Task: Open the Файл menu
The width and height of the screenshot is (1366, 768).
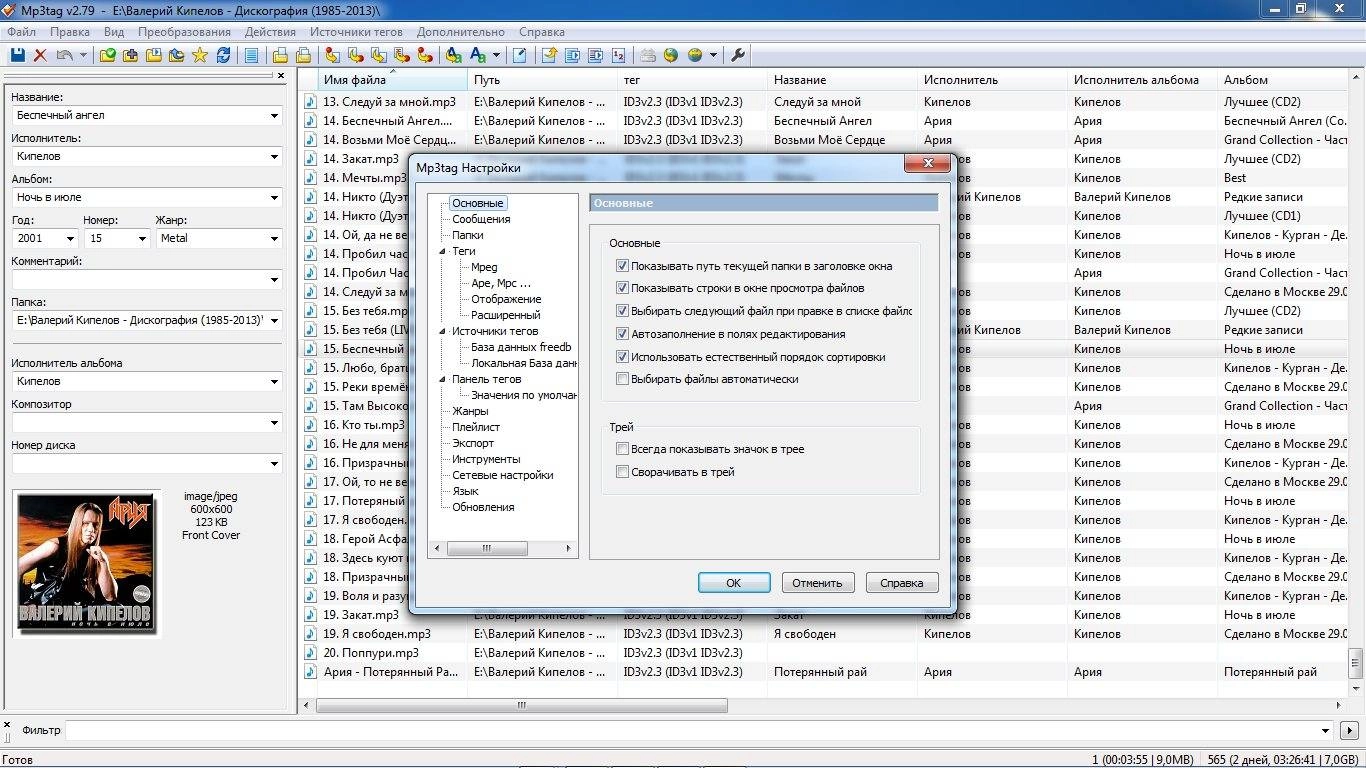Action: [x=21, y=32]
